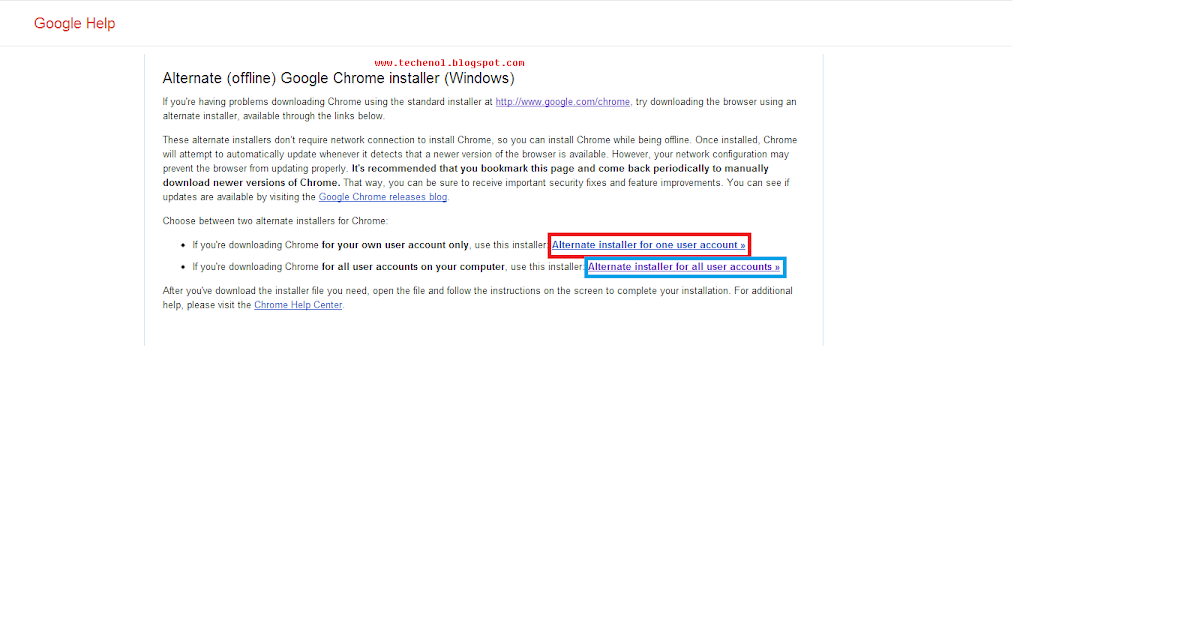Open the Google Chrome releases blog link
Image resolution: width=1200 pixels, height=630 pixels.
click(x=383, y=198)
